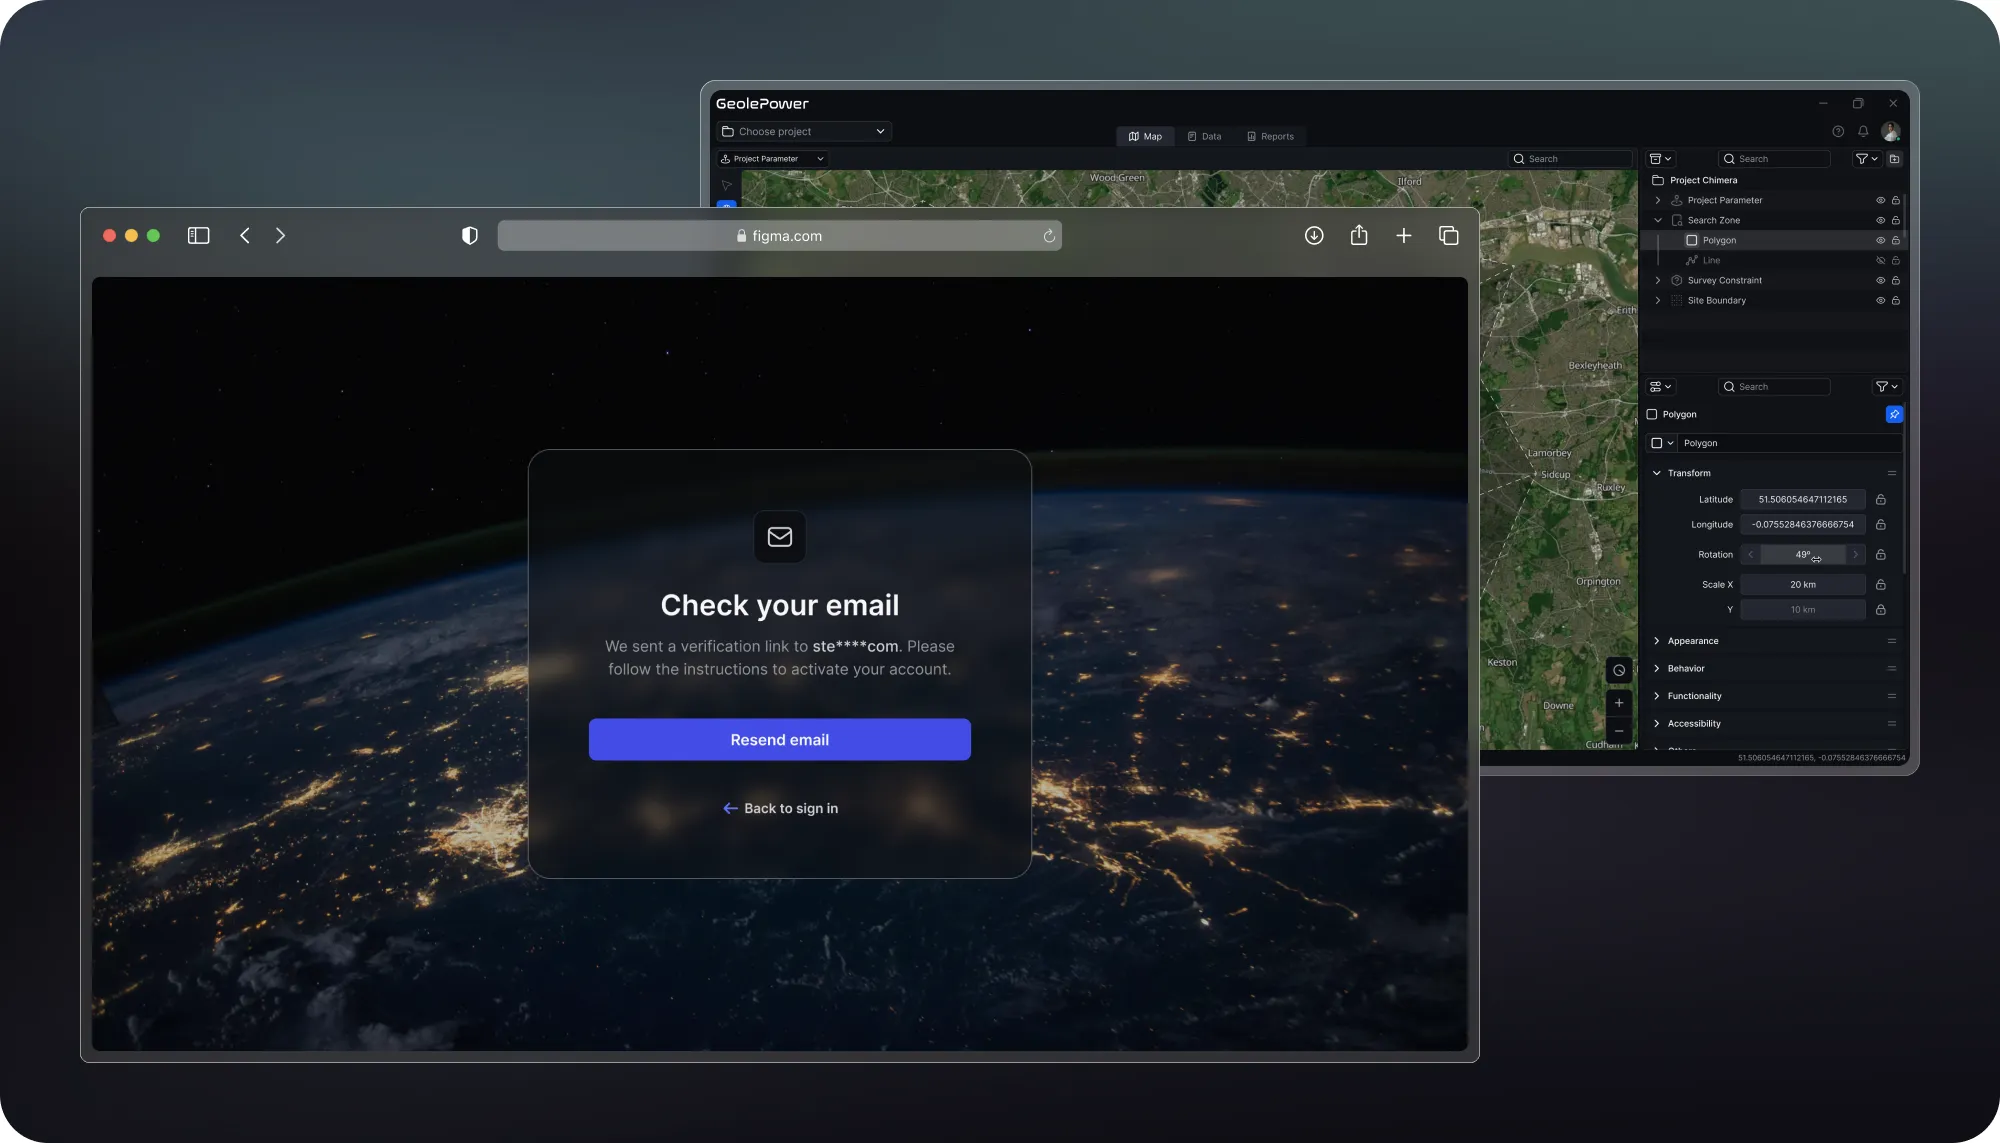Zoom in using the map plus icon
This screenshot has height=1143, width=2000.
pos(1618,703)
